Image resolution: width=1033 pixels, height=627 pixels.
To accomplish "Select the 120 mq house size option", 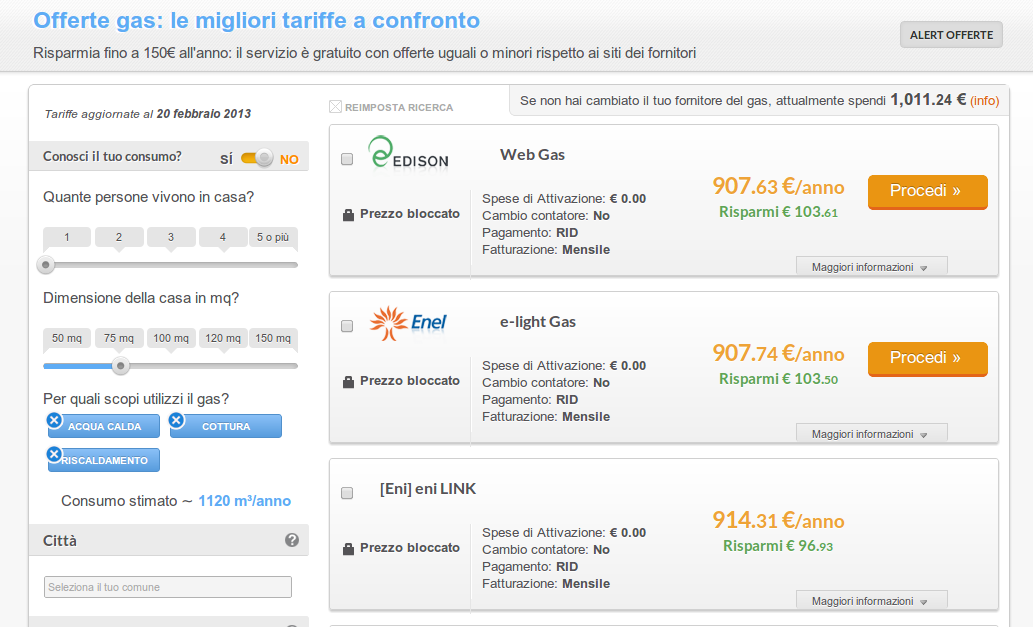I will click(x=223, y=338).
